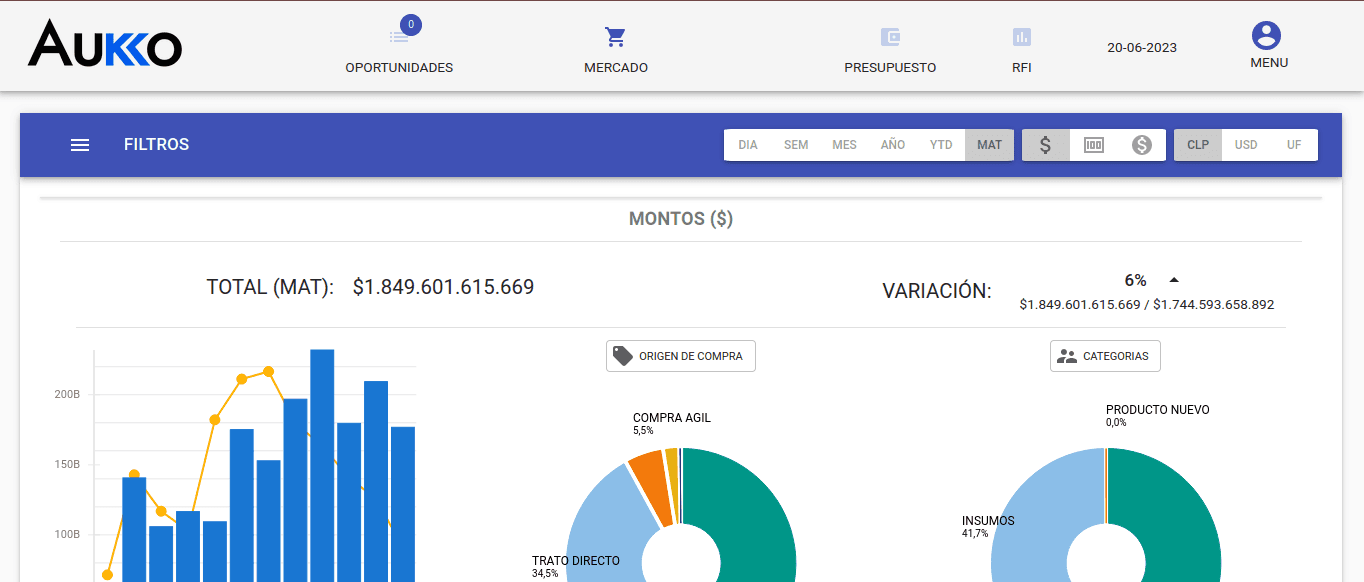
Task: Click the 200B axis label
Action: click(67, 394)
